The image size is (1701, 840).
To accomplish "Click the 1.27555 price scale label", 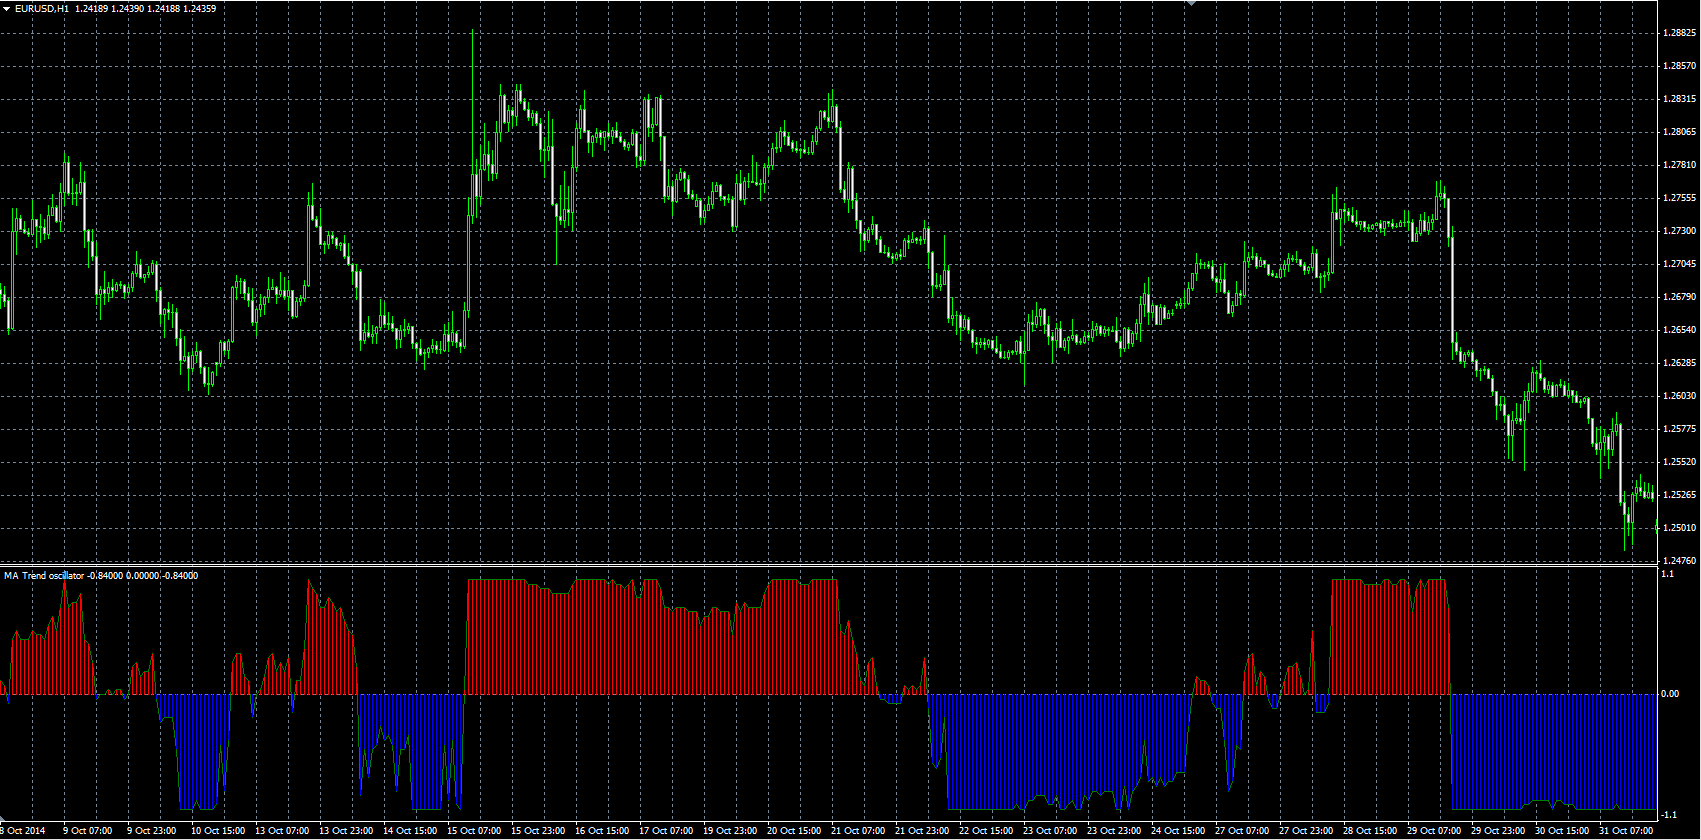I will (x=1680, y=198).
